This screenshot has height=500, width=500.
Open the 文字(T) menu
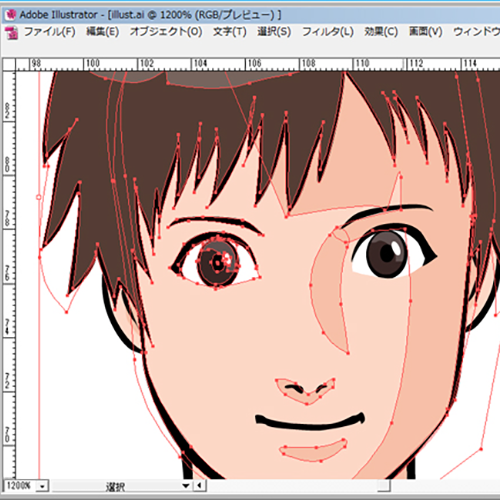230,32
